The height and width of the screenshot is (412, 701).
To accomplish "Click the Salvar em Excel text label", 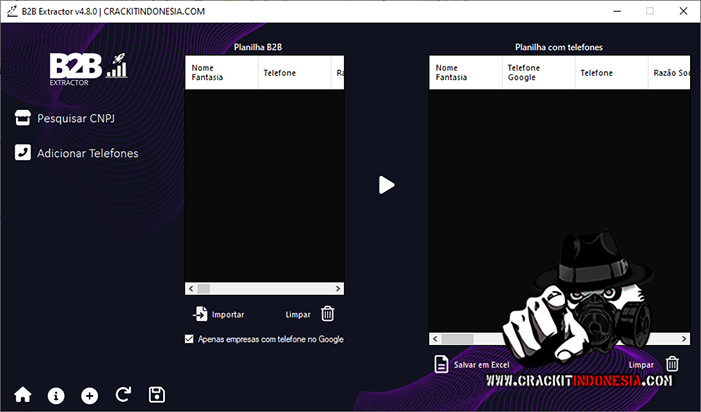I will tap(482, 365).
